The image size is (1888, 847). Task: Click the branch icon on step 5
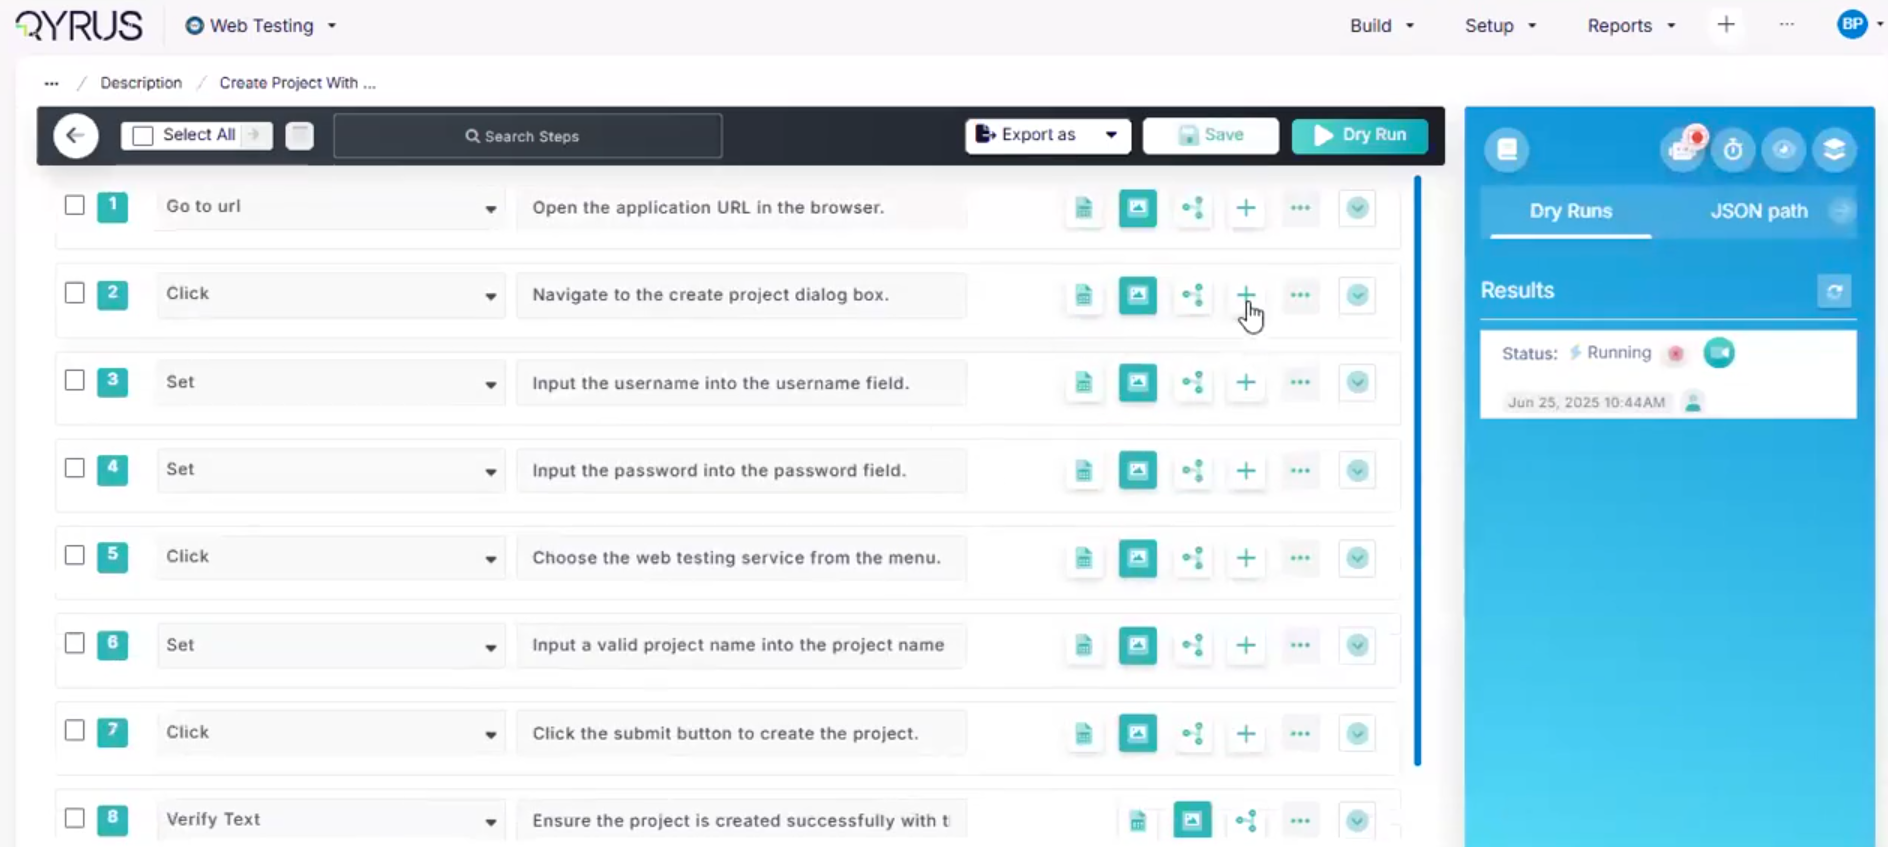coord(1192,558)
